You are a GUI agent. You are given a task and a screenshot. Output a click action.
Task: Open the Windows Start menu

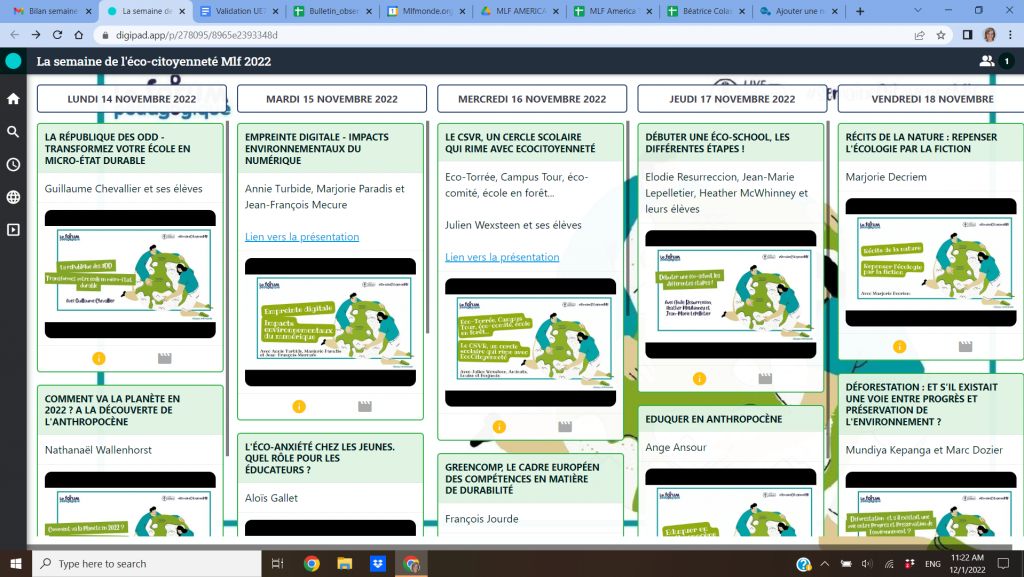[x=16, y=564]
